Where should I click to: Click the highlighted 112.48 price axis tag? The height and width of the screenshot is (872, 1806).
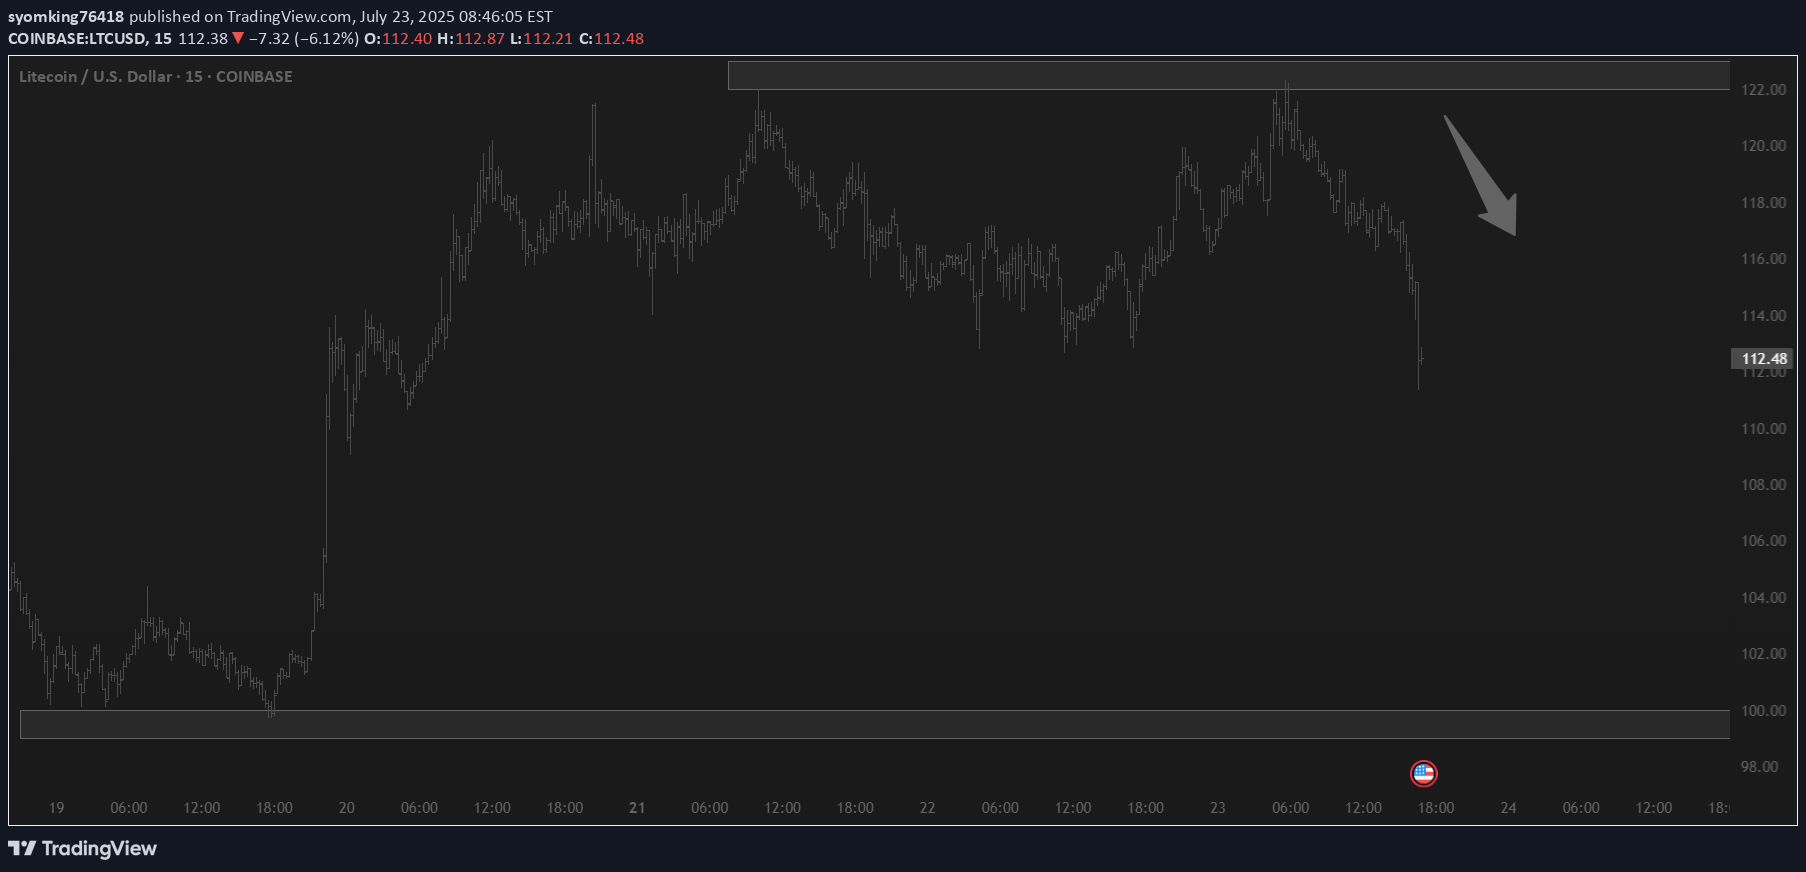pos(1763,358)
